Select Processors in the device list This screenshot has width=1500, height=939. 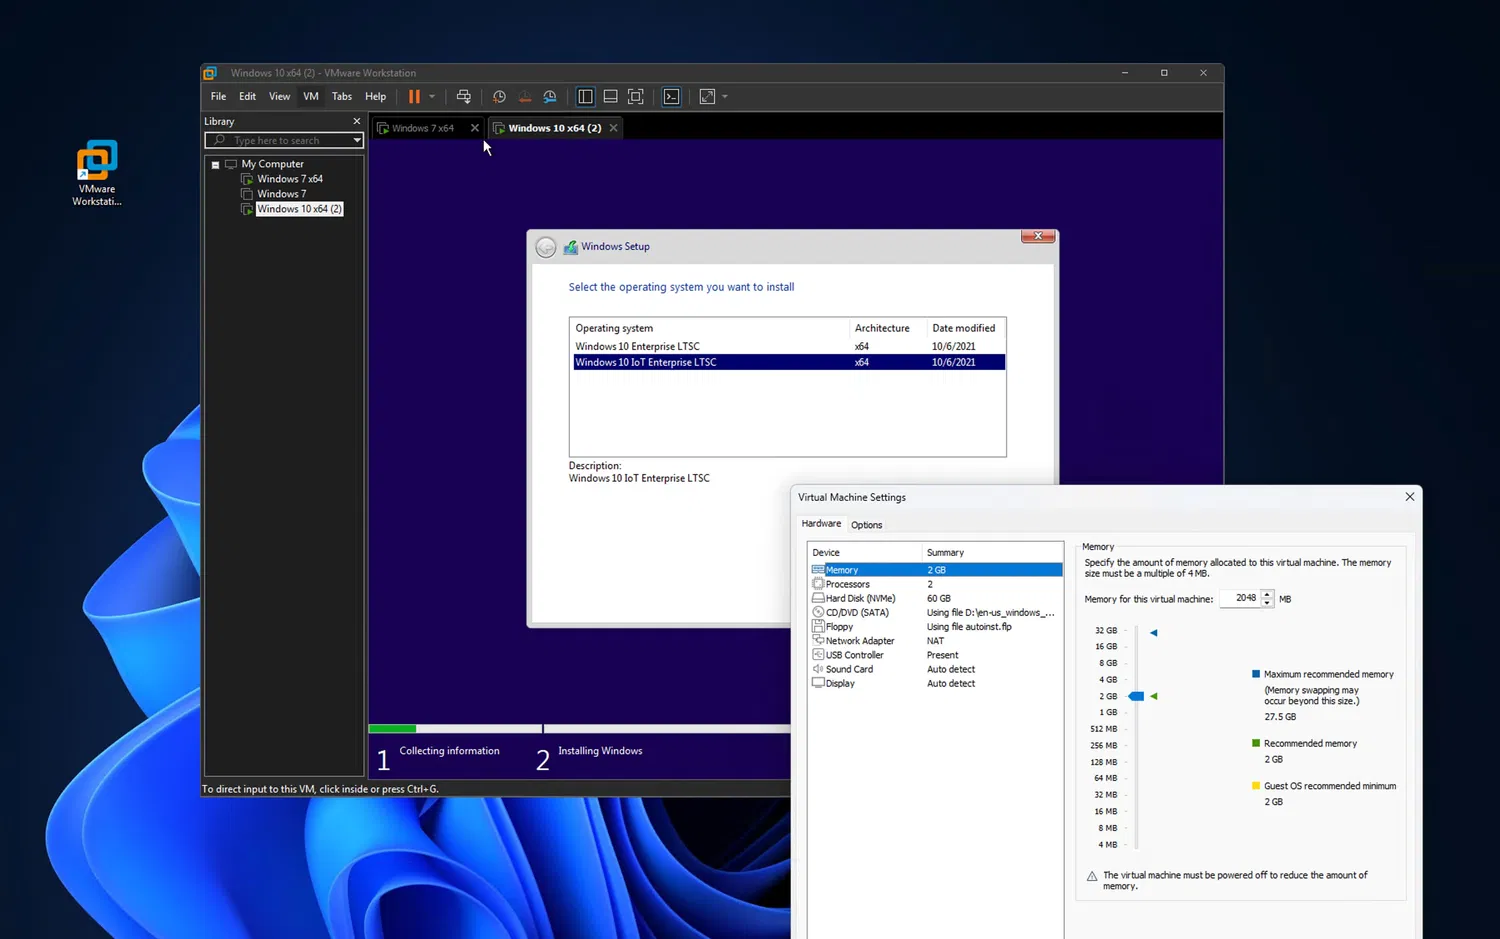pyautogui.click(x=847, y=584)
